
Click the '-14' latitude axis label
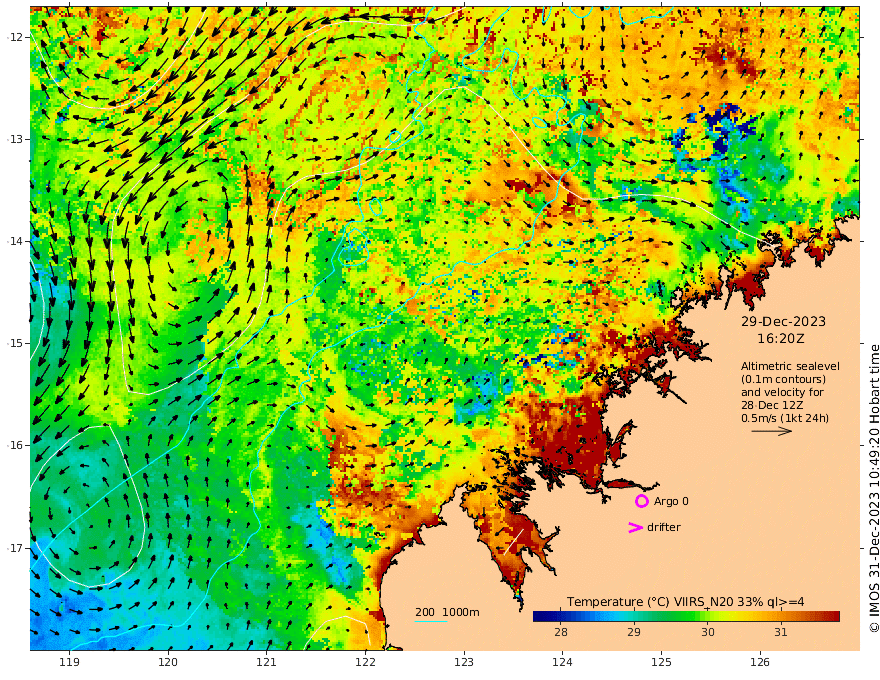click(x=15, y=241)
